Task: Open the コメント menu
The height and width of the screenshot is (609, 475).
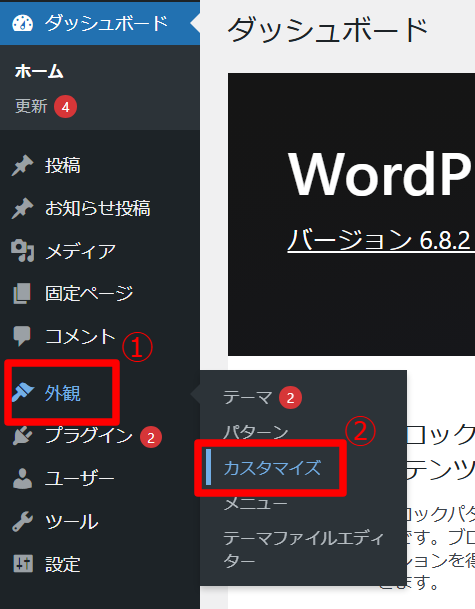Action: pos(100,336)
